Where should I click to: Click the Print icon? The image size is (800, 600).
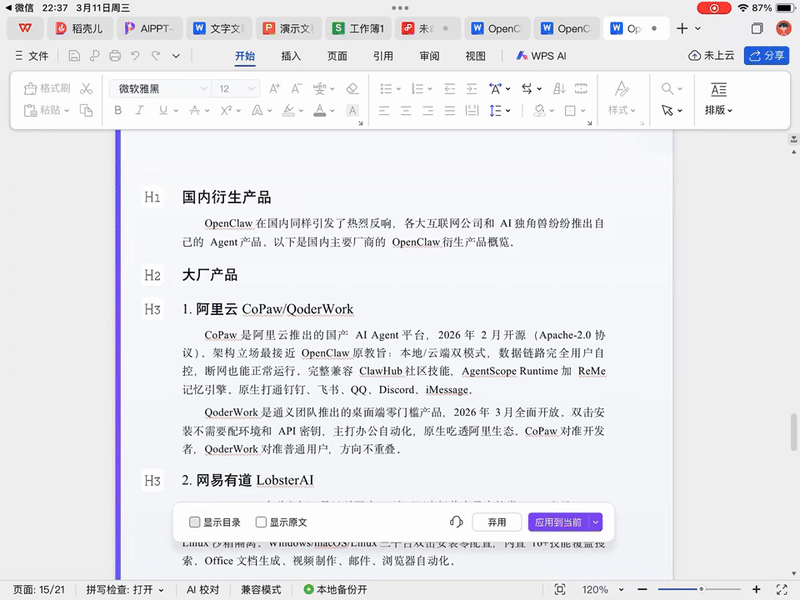[x=115, y=56]
